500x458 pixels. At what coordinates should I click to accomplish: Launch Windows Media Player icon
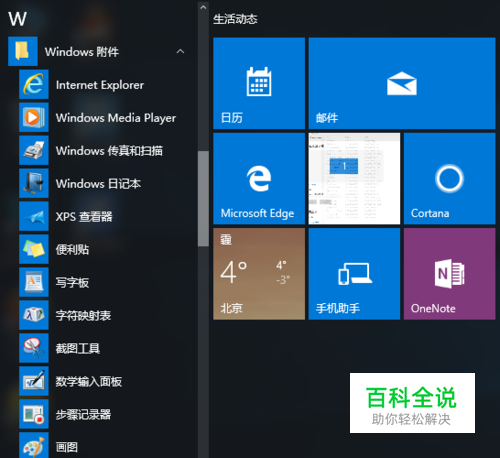(34, 117)
